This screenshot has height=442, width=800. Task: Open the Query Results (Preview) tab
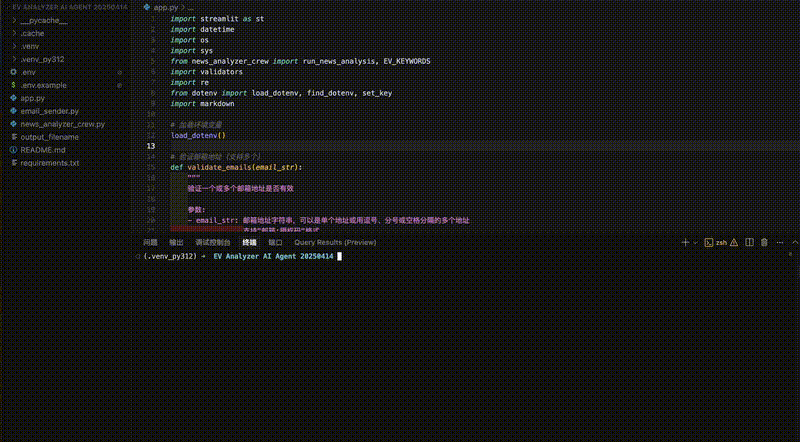335,242
